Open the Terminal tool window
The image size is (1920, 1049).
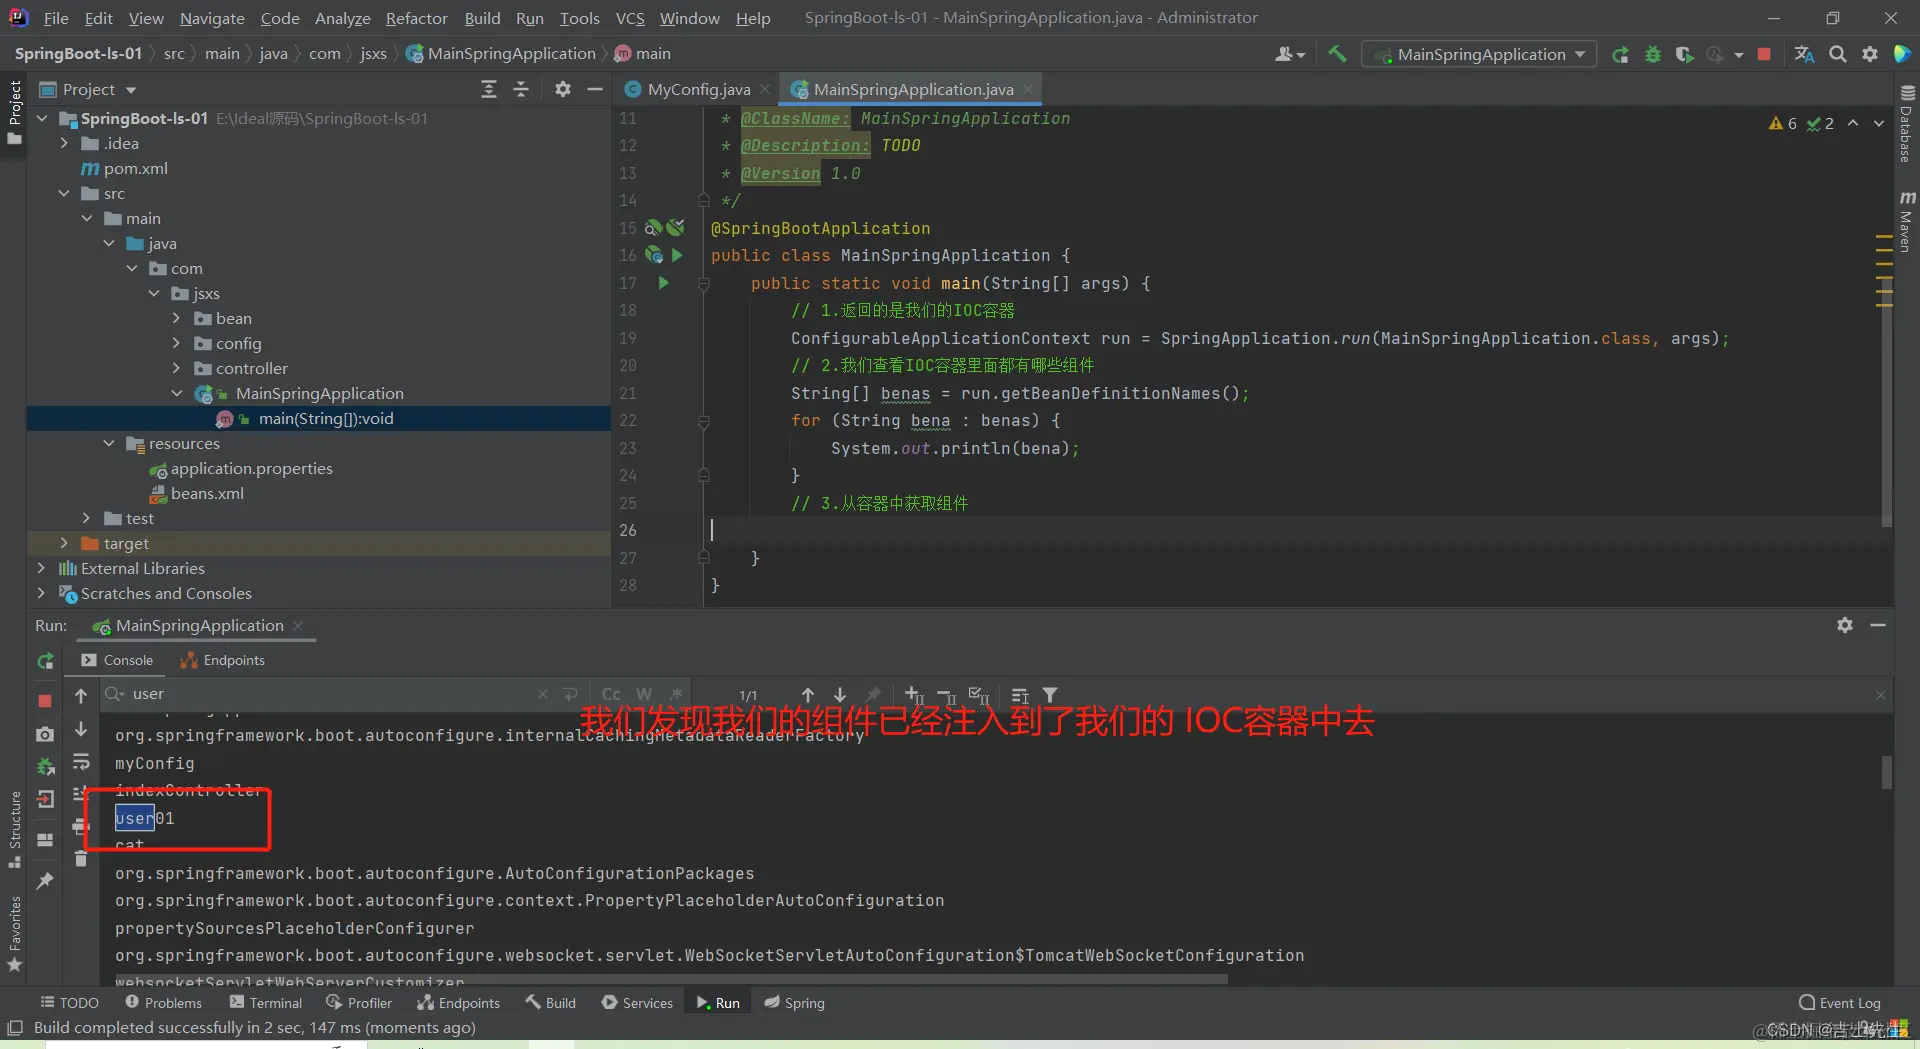(266, 1003)
